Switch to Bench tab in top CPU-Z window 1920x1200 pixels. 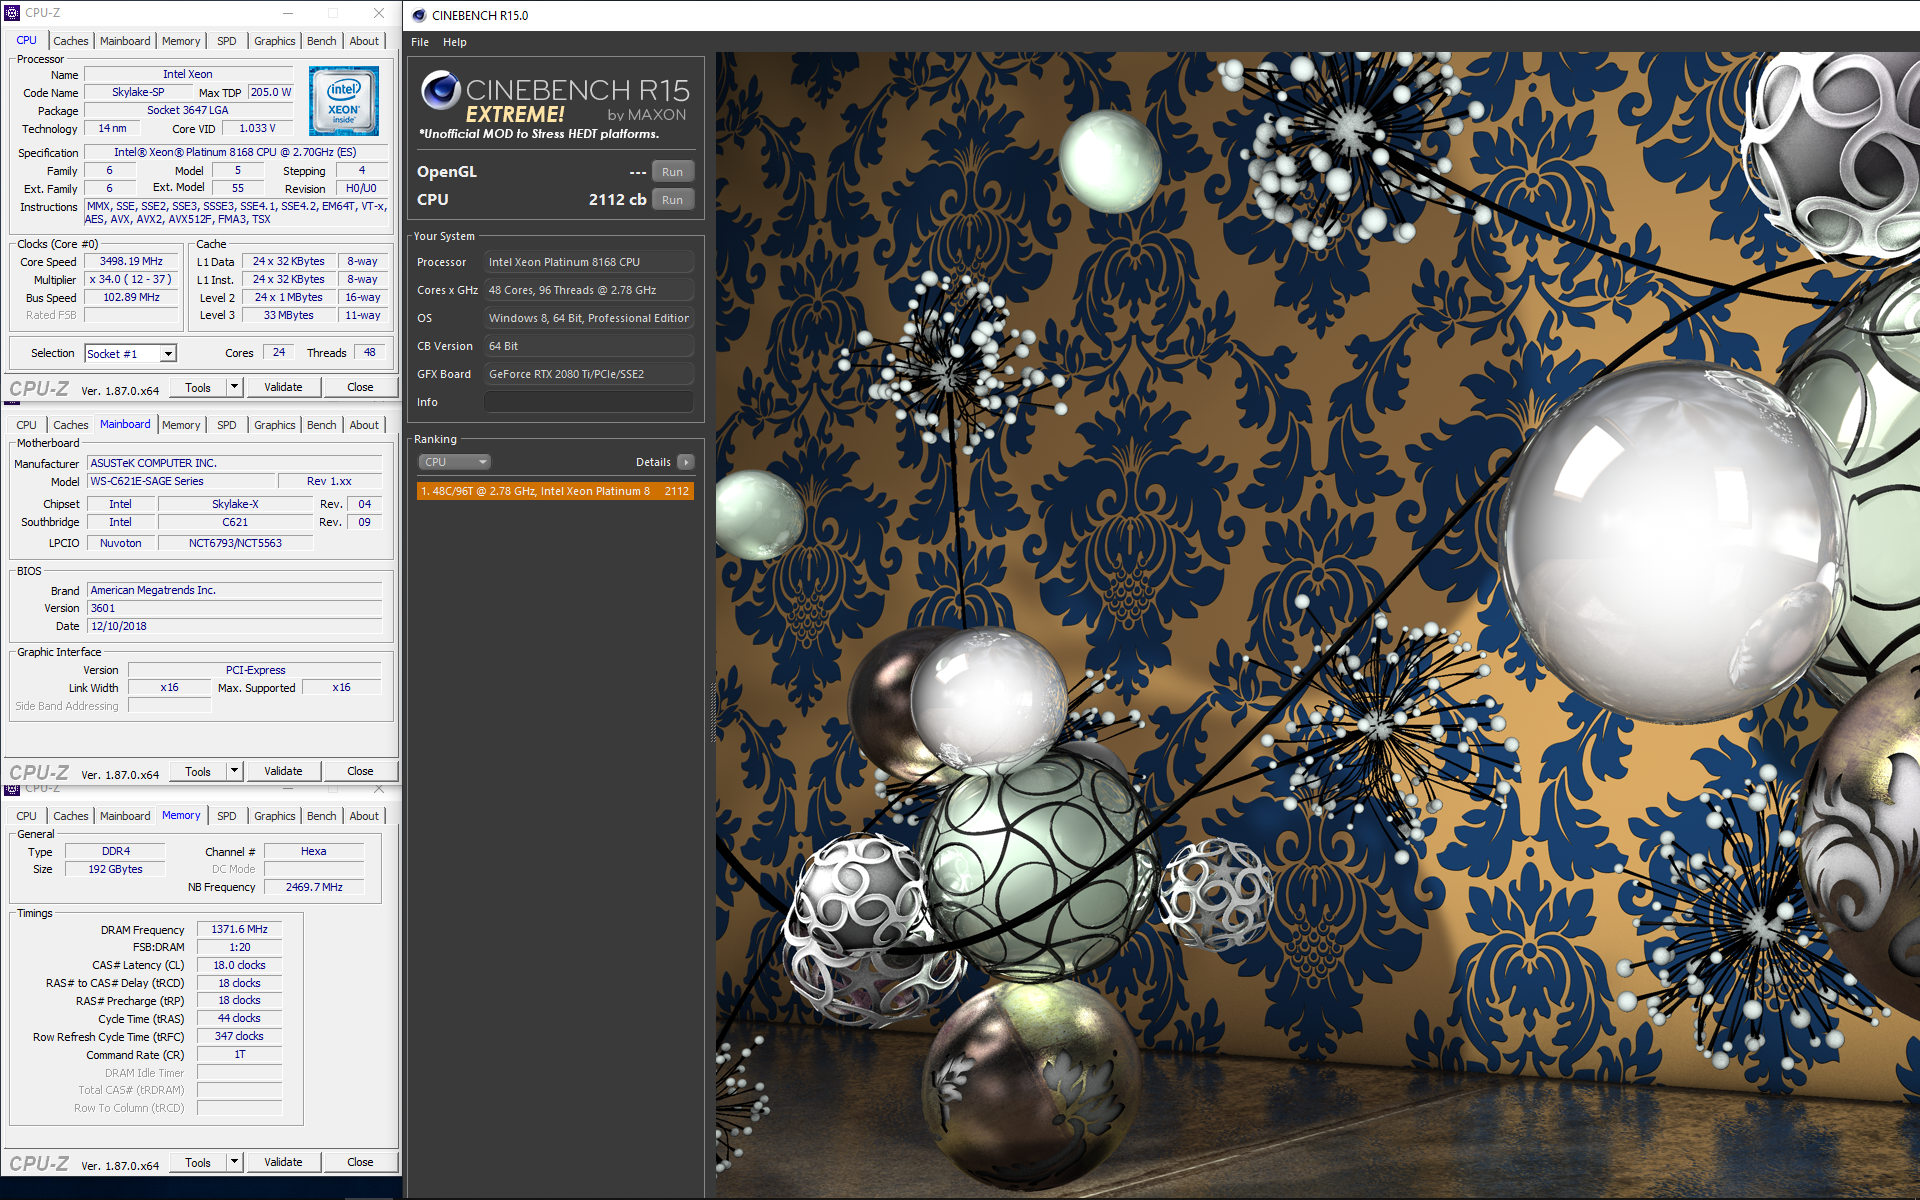point(321,41)
